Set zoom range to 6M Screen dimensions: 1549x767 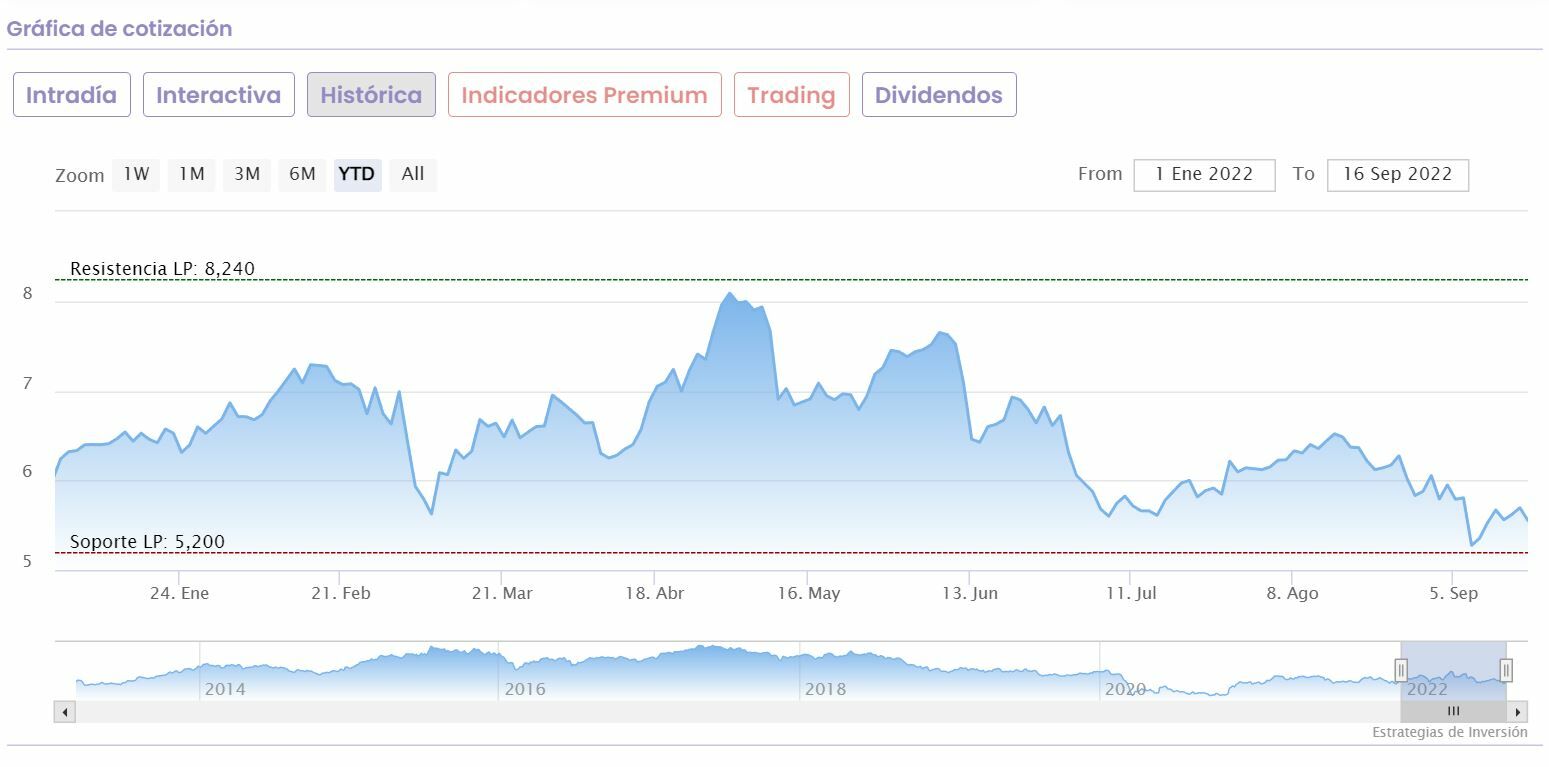click(302, 174)
